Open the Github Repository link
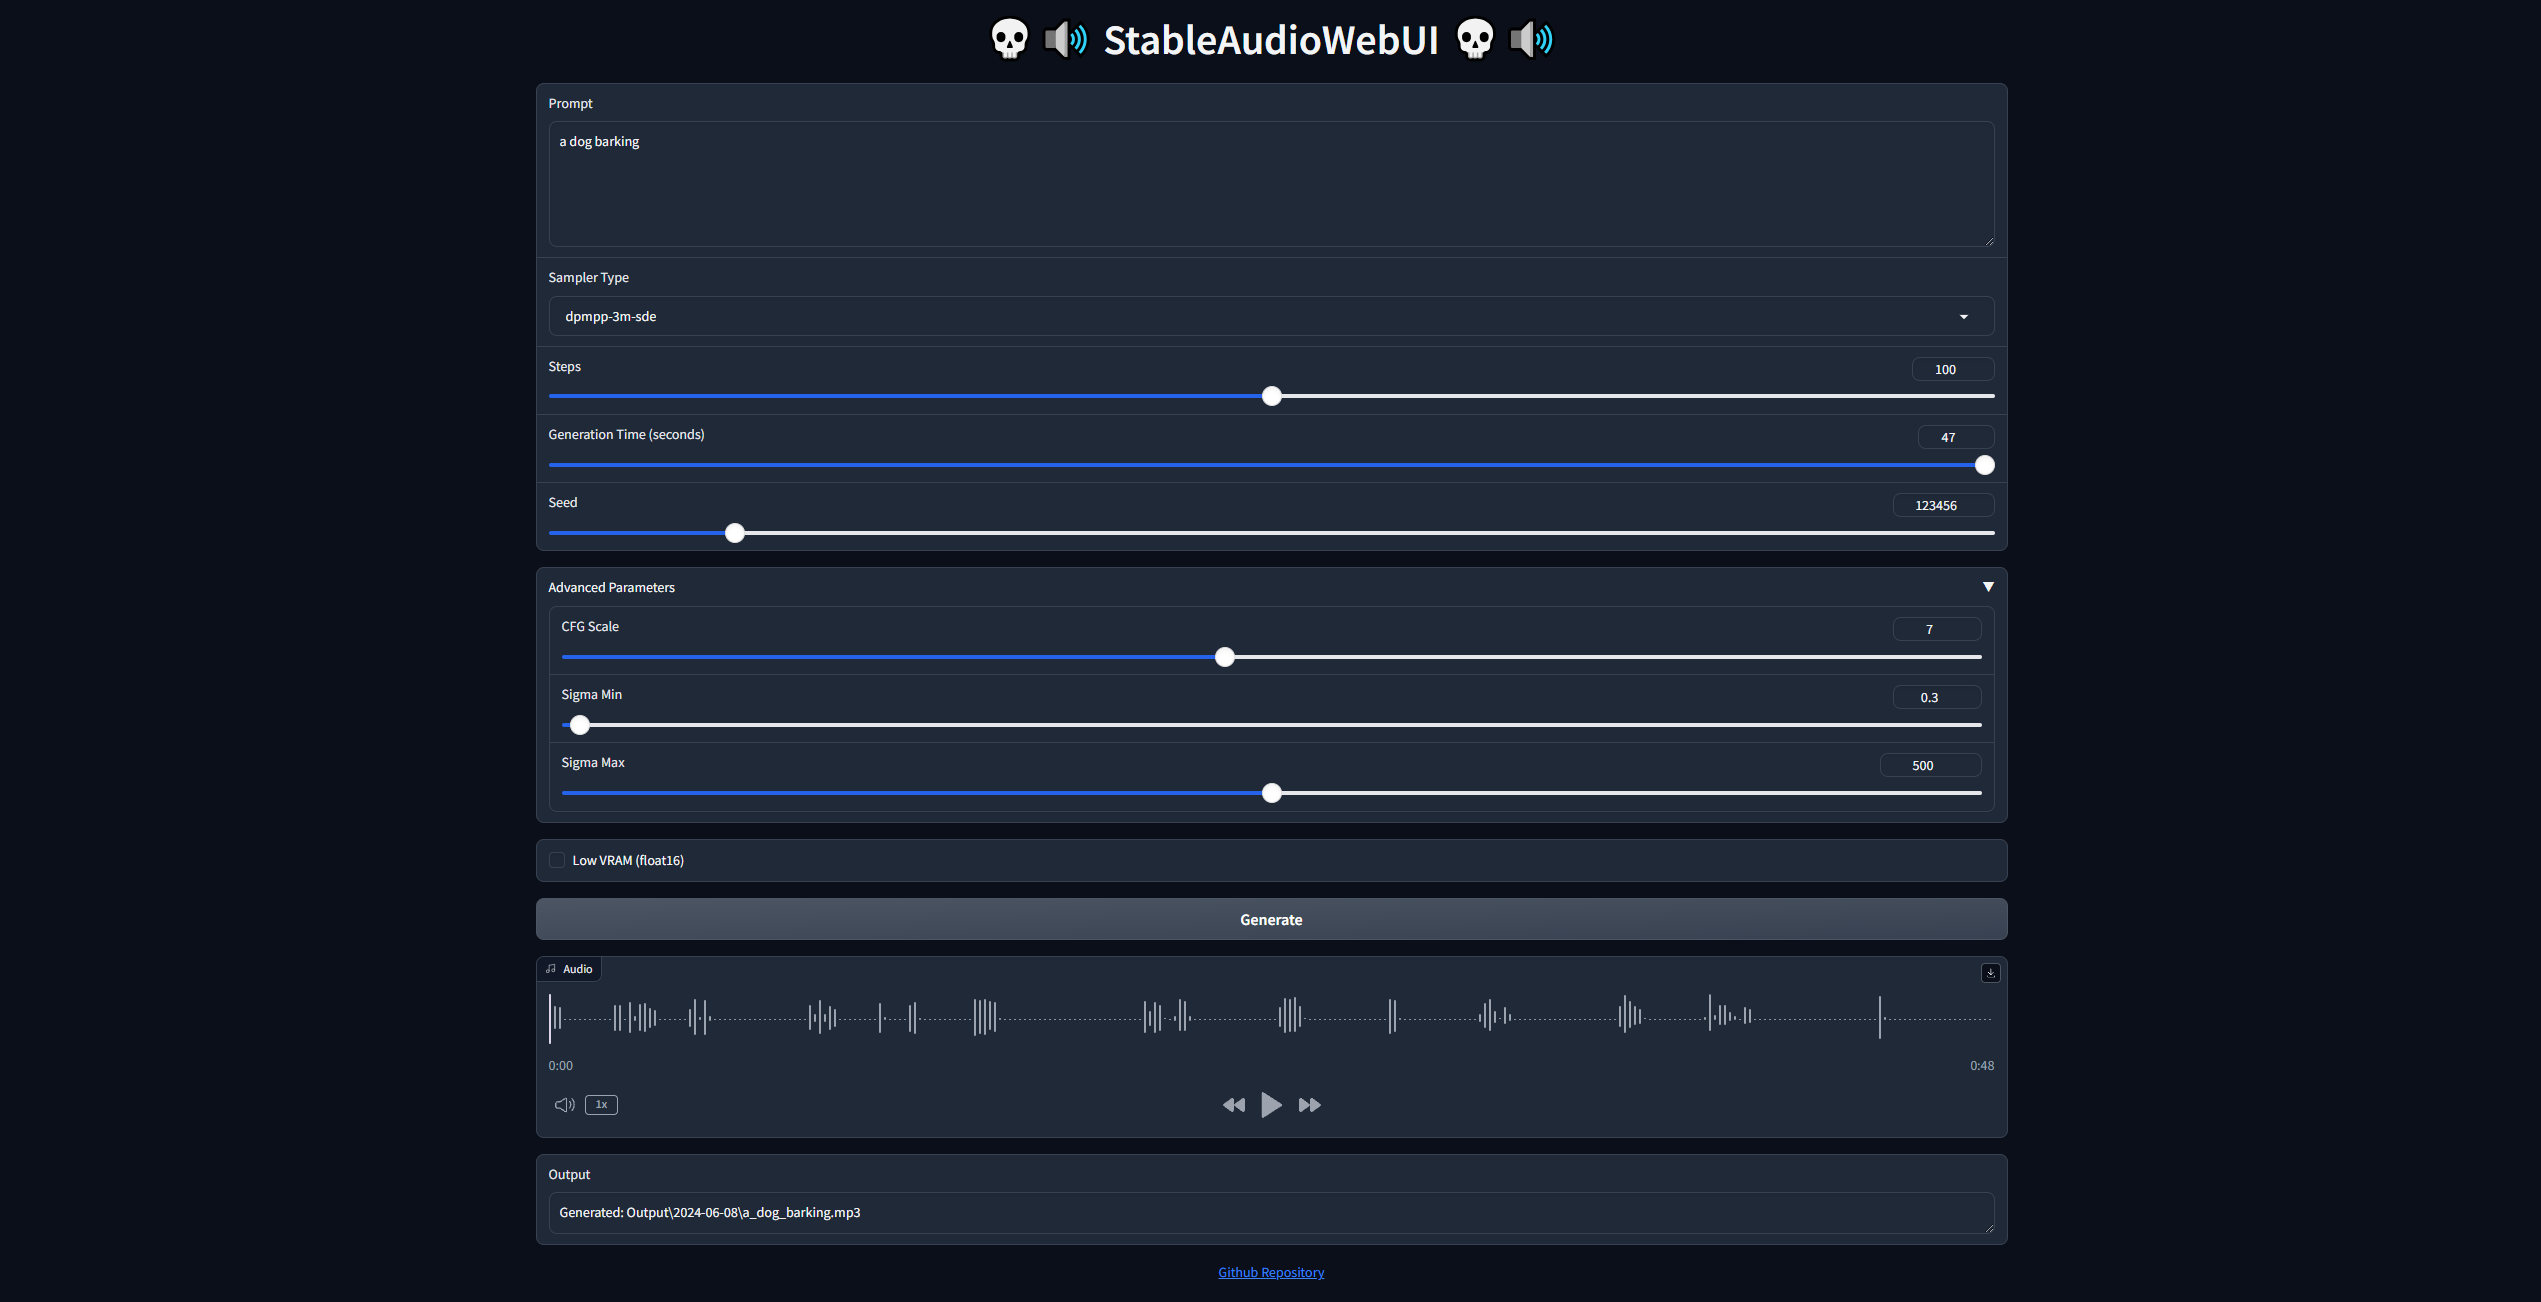Viewport: 2541px width, 1302px height. coord(1270,1272)
